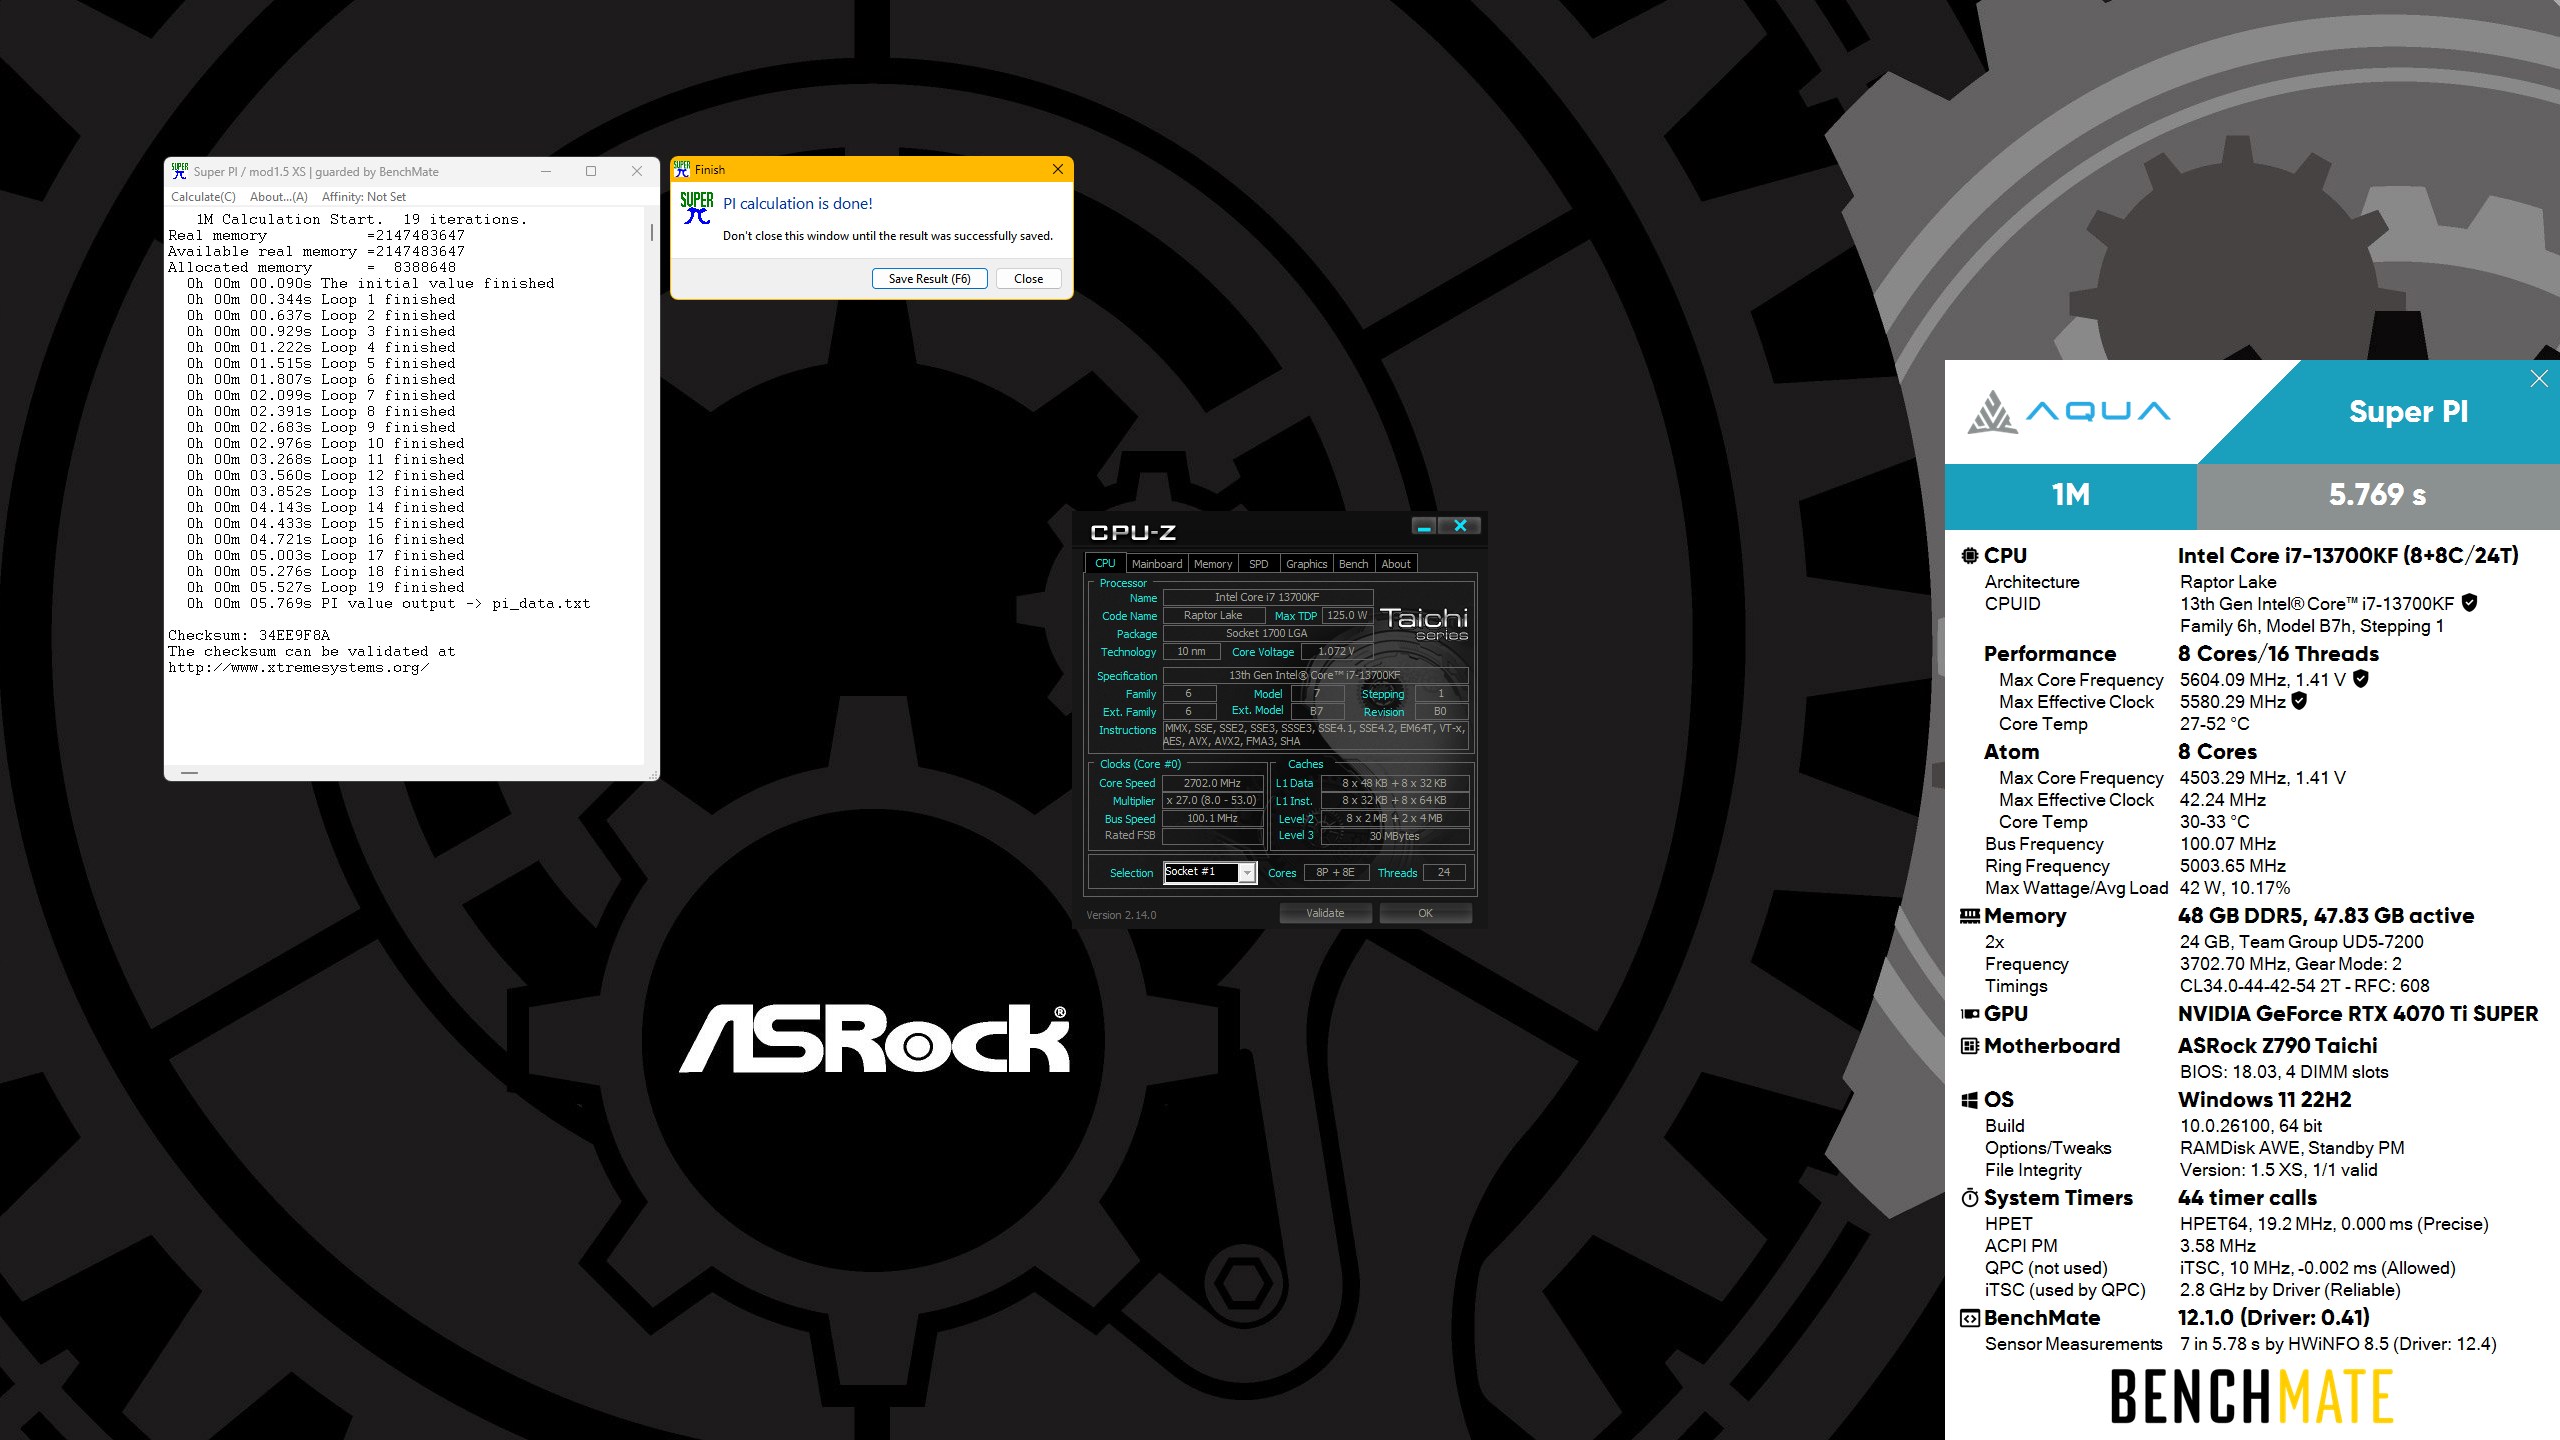Viewport: 2560px width, 1440px height.
Task: Open the About...(A) menu
Action: coord(278,197)
